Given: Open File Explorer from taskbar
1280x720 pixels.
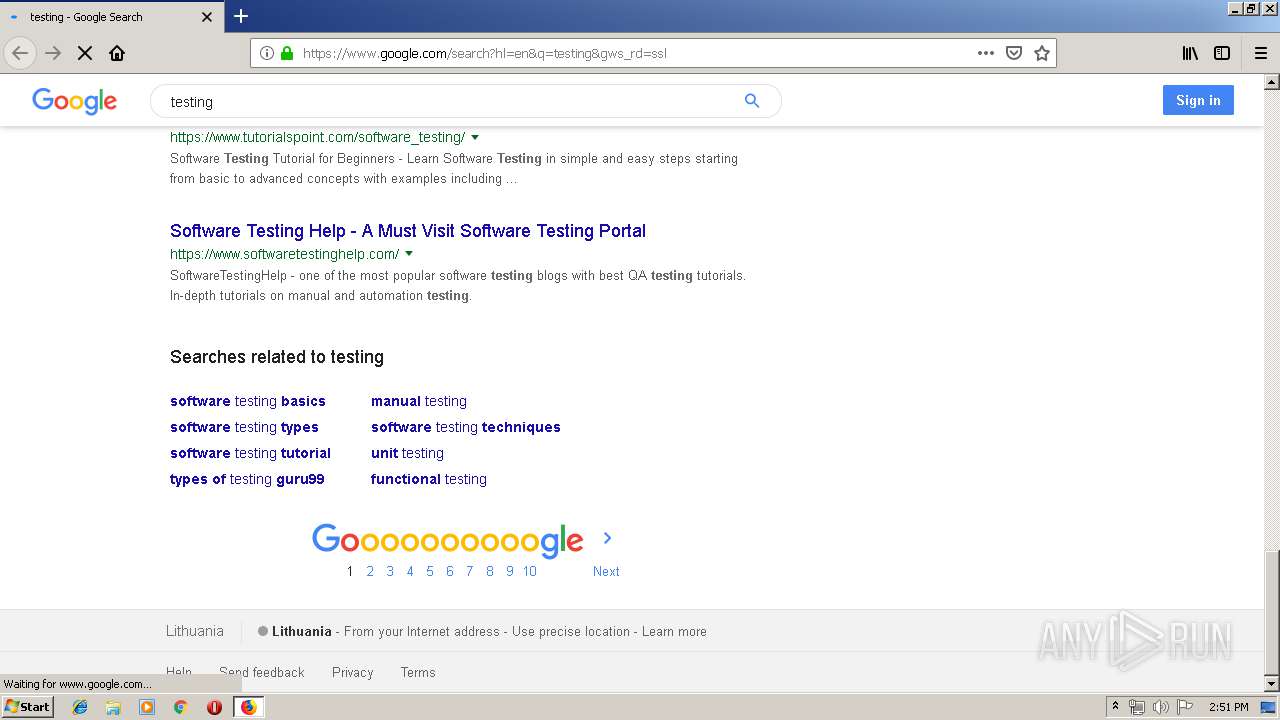Looking at the screenshot, I should [x=113, y=707].
